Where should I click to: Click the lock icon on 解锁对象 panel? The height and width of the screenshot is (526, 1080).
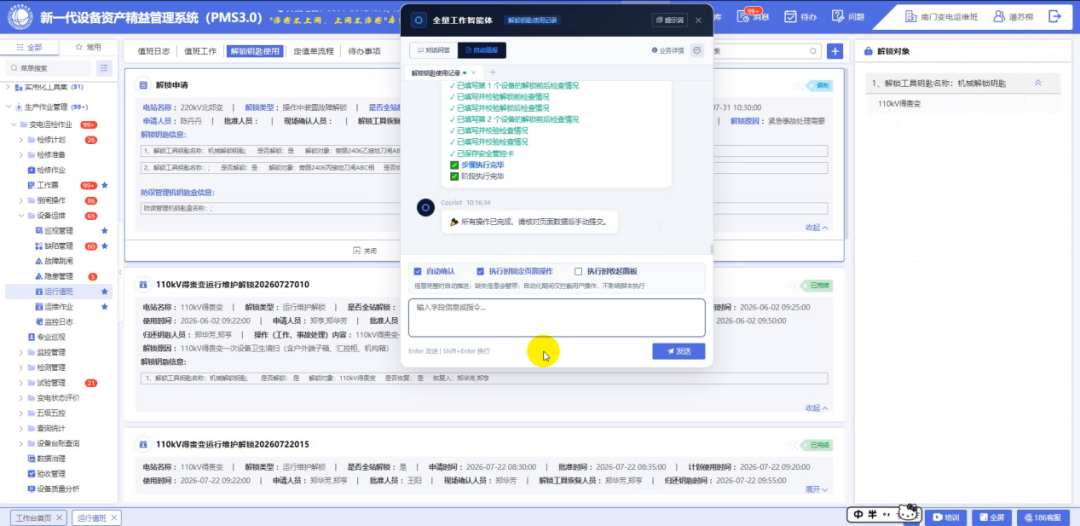coord(868,51)
